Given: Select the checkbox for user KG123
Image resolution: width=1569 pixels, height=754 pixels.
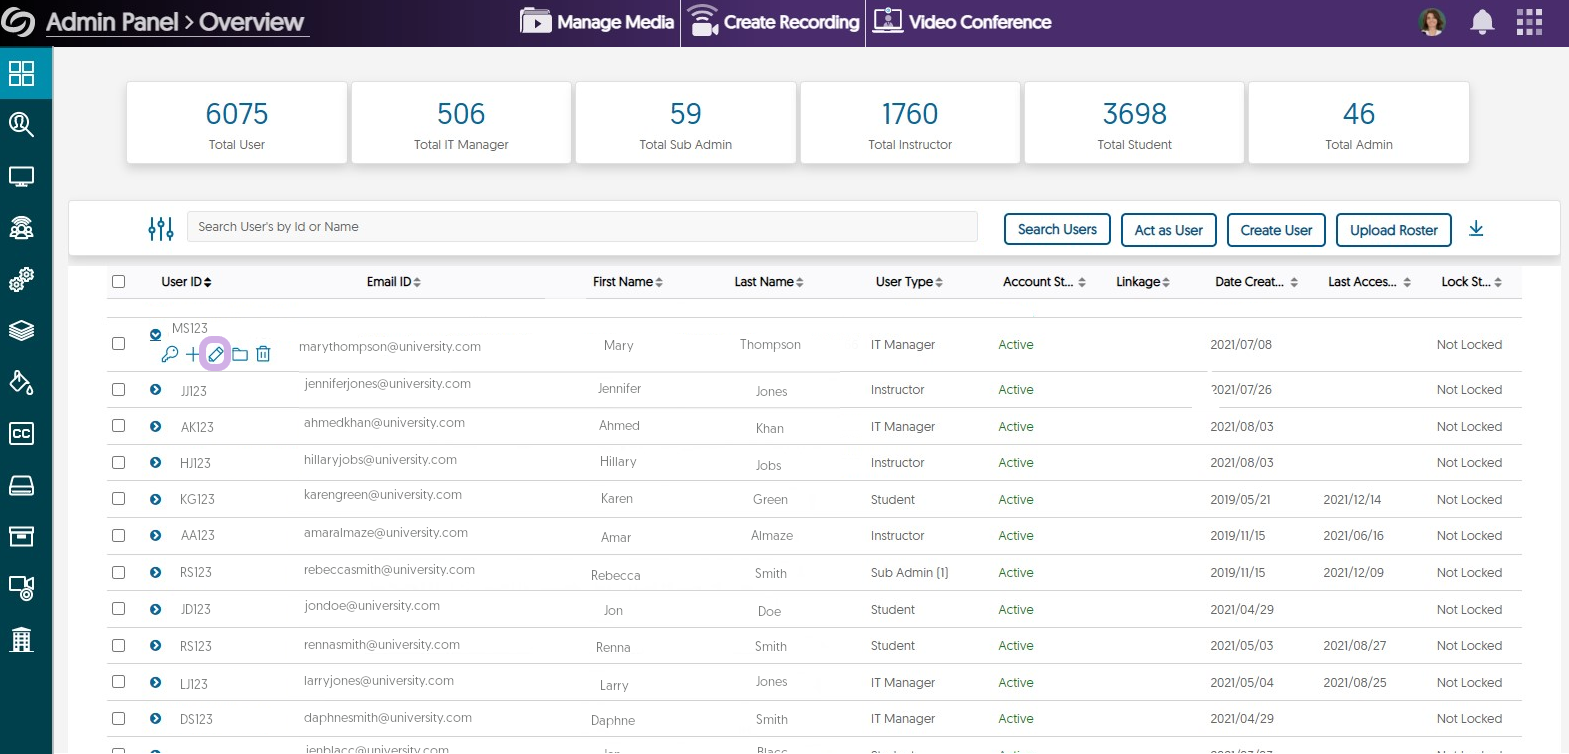Looking at the screenshot, I should 118,498.
